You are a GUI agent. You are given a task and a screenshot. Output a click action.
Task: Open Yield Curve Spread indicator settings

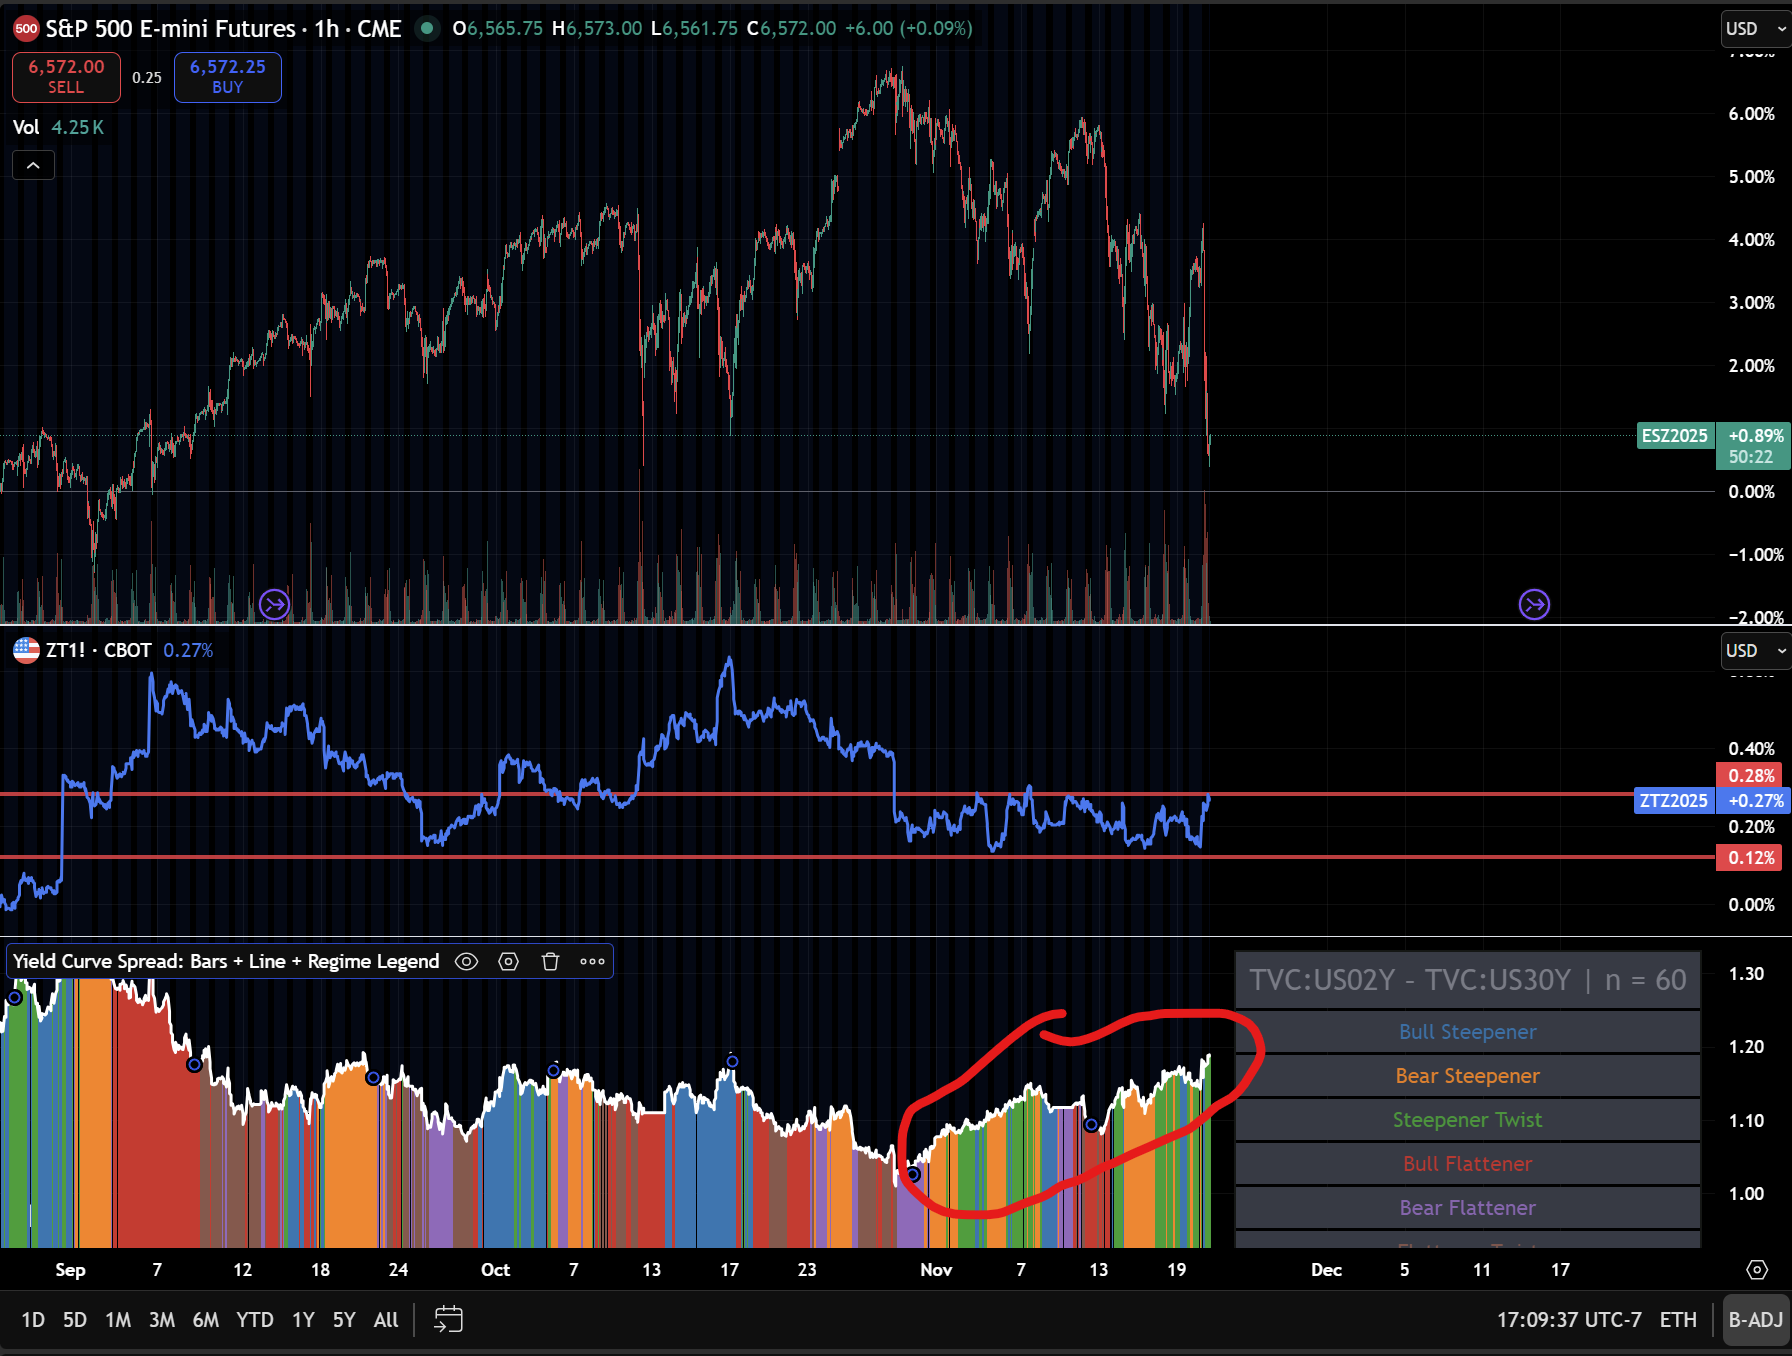tap(508, 961)
